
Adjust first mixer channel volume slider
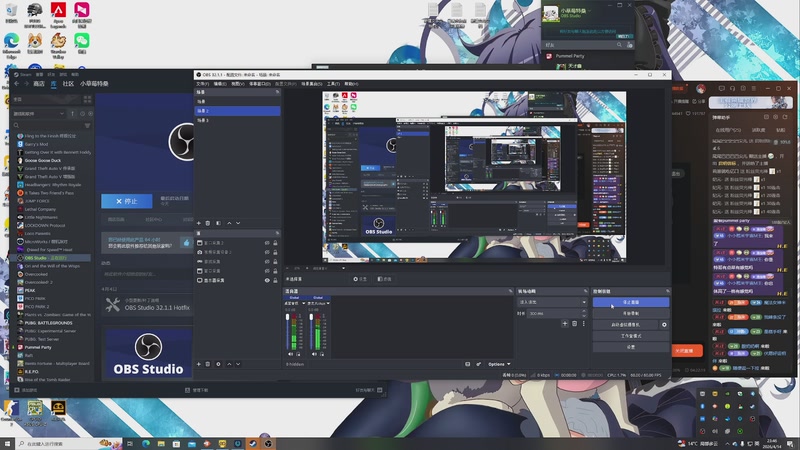[x=287, y=332]
